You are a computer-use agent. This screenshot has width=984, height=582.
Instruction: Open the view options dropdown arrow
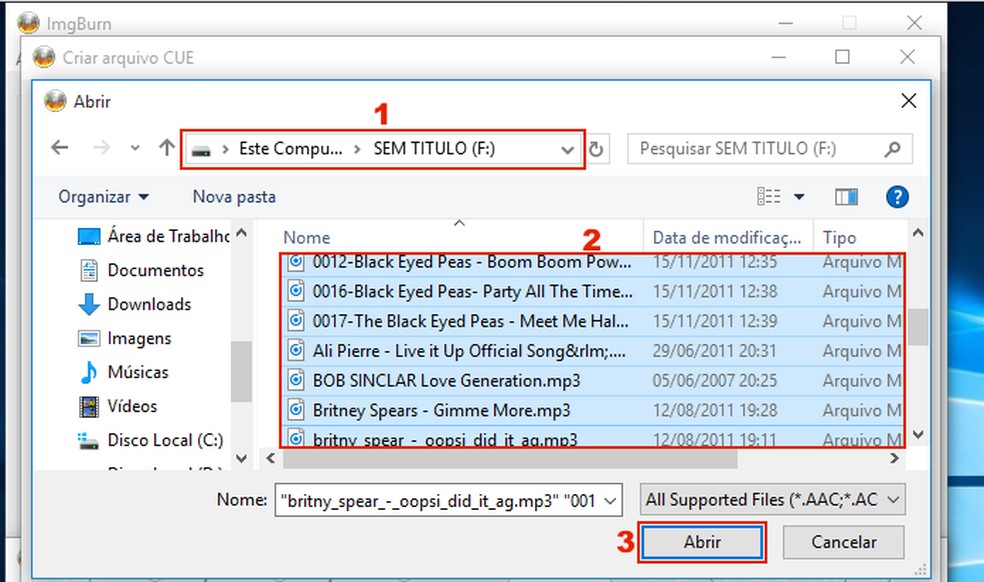pyautogui.click(x=799, y=197)
